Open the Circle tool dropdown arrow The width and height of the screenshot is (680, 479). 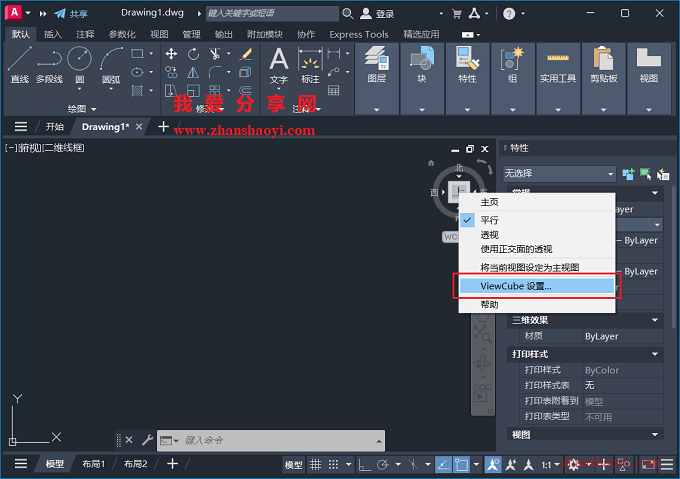click(79, 89)
